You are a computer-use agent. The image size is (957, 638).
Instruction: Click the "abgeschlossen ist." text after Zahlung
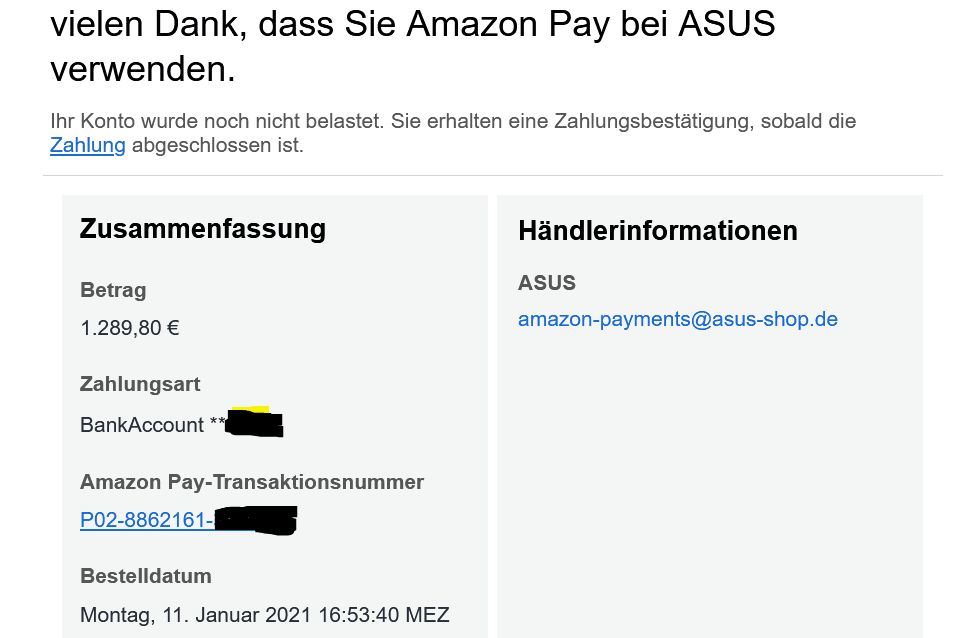point(217,146)
